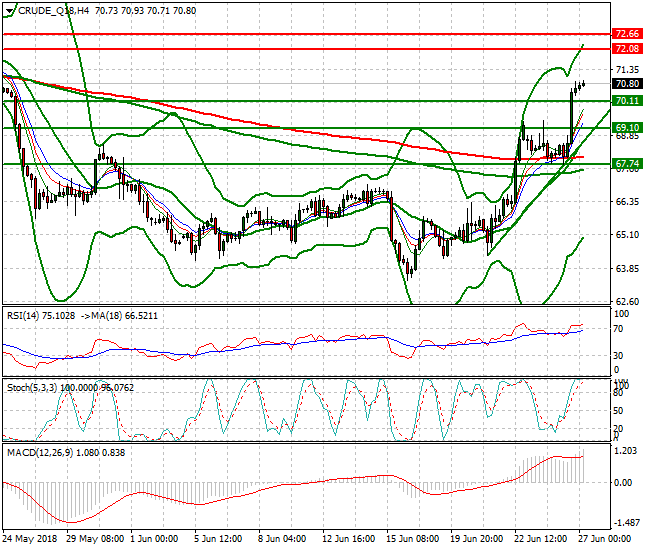Select the red 72.66 resistance price label
This screenshot has width=650, height=550.
click(x=627, y=34)
